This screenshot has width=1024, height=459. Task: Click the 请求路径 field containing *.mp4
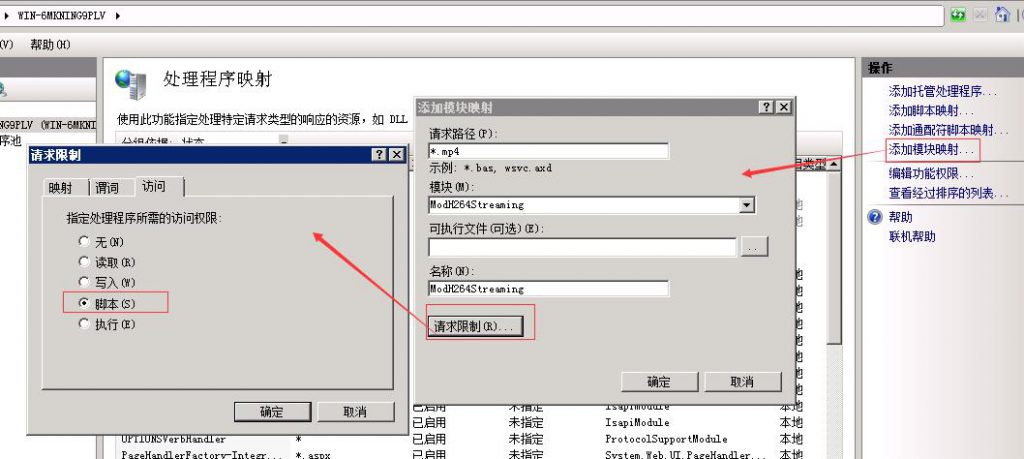(548, 151)
